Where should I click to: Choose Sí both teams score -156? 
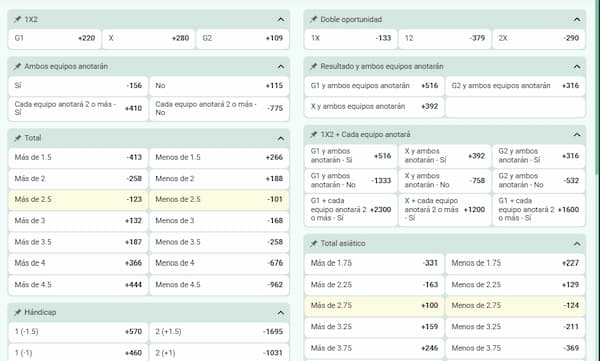(x=78, y=85)
